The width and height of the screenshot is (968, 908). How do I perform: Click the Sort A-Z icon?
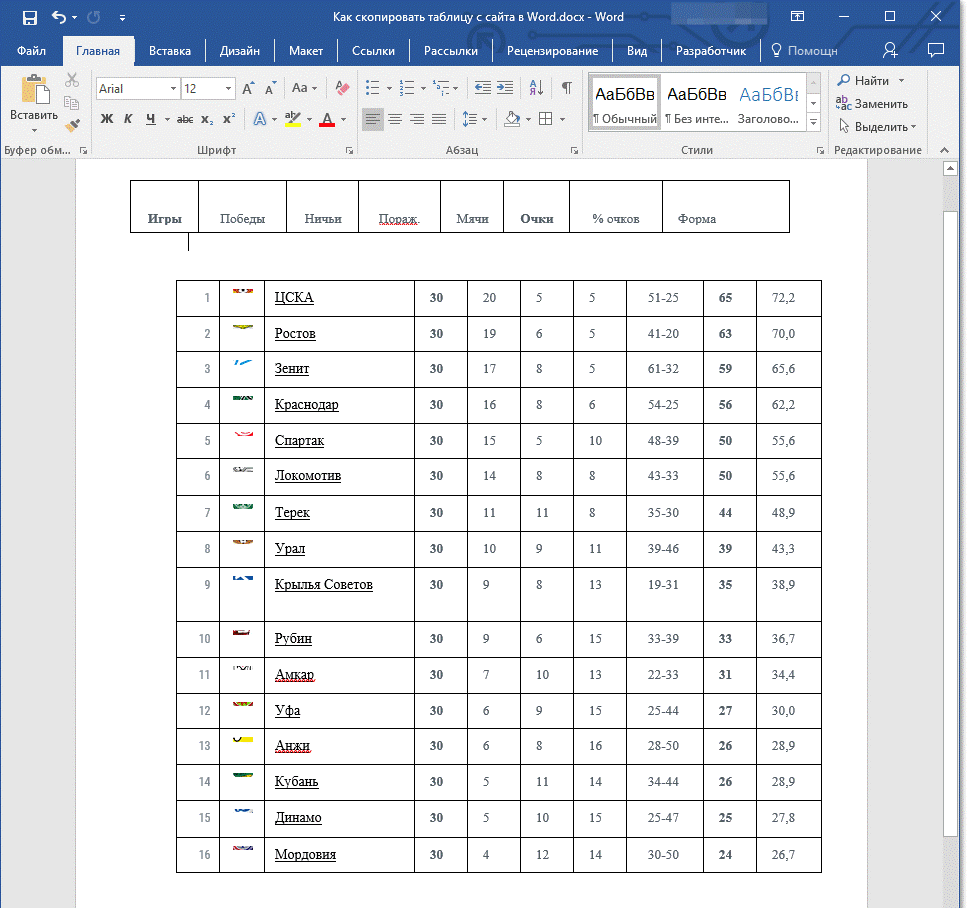536,88
